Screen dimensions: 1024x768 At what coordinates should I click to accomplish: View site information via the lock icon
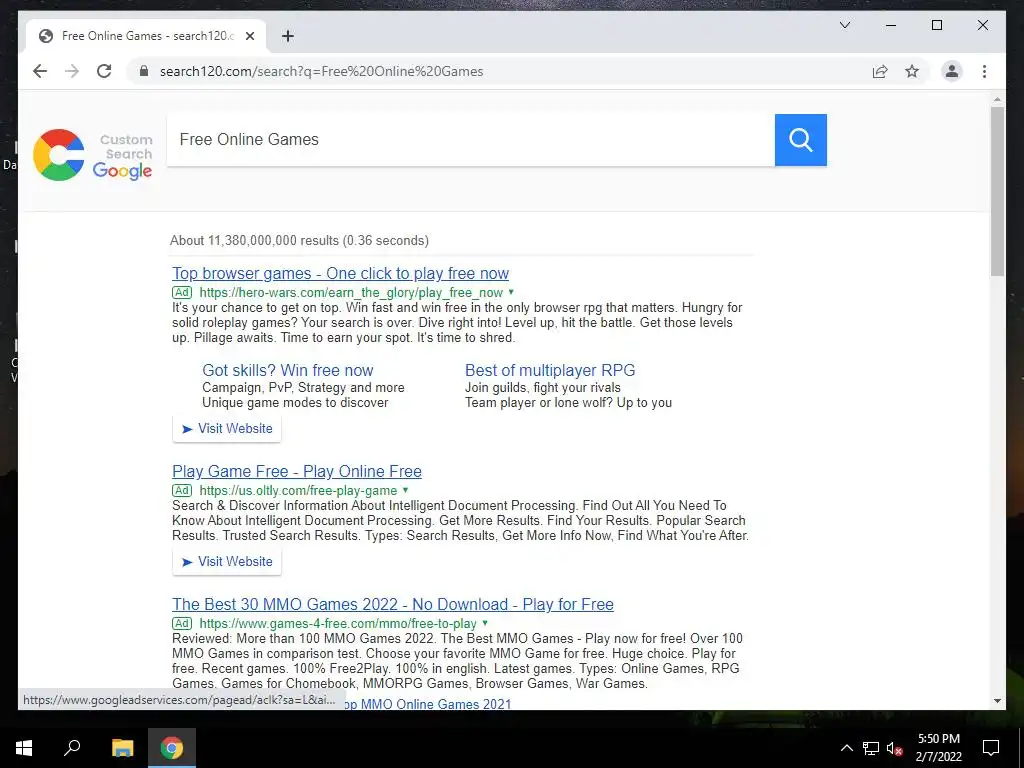pos(144,71)
